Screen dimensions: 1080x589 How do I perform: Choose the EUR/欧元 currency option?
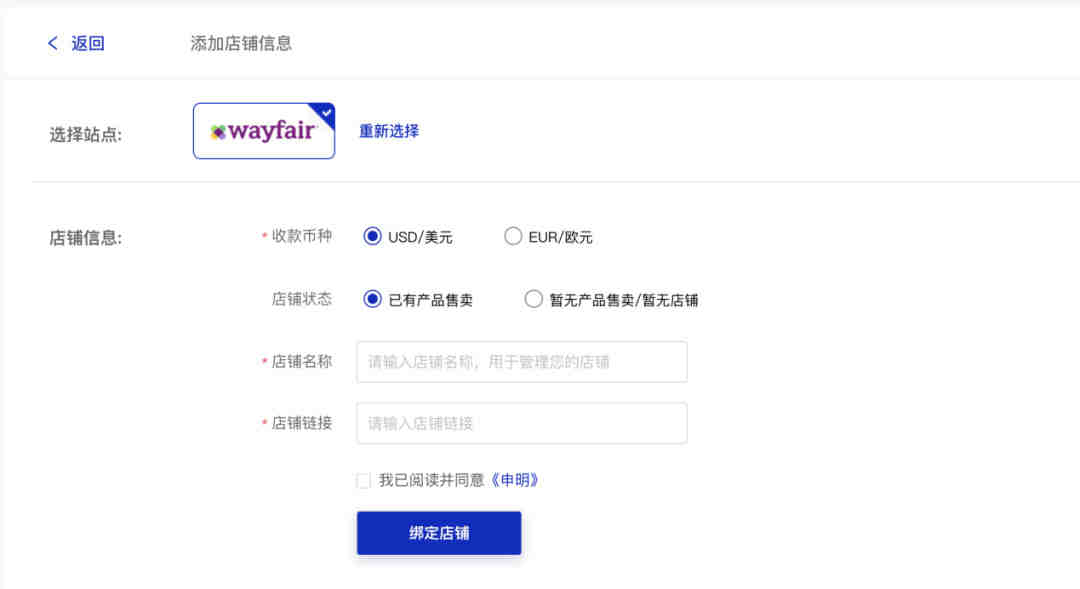513,237
